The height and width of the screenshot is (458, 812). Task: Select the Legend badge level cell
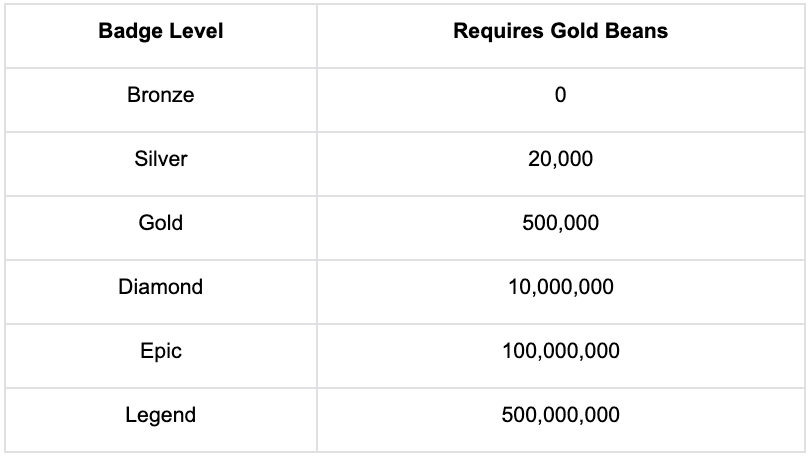click(161, 415)
